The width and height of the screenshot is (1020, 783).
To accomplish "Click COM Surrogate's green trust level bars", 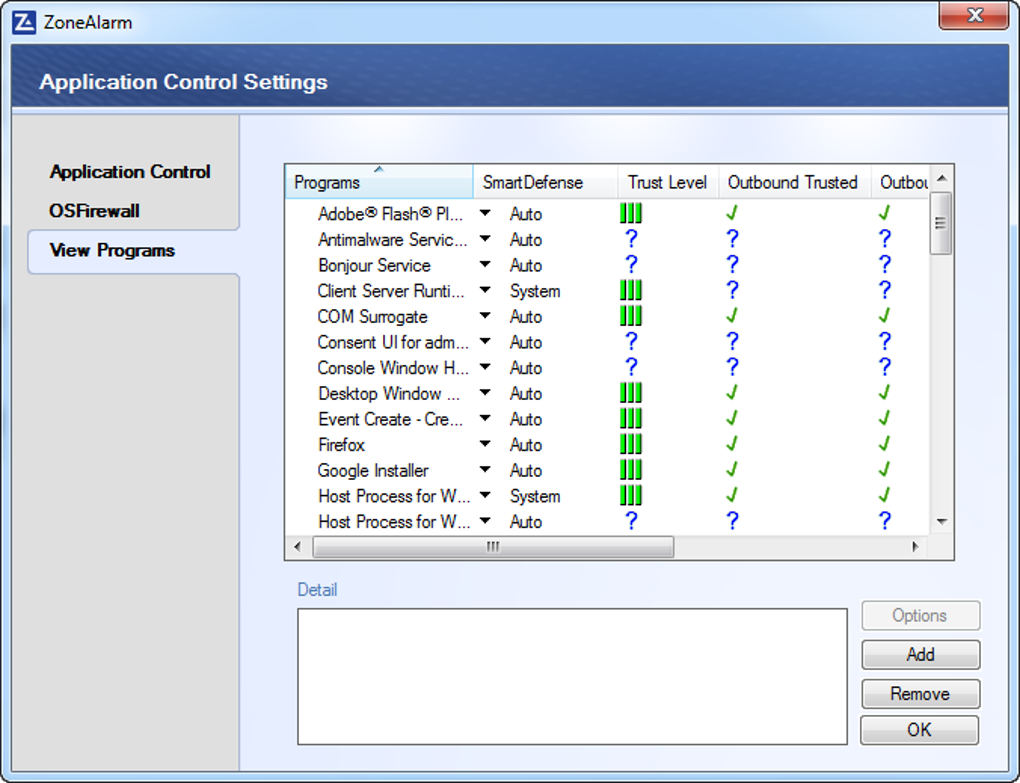I will point(630,317).
